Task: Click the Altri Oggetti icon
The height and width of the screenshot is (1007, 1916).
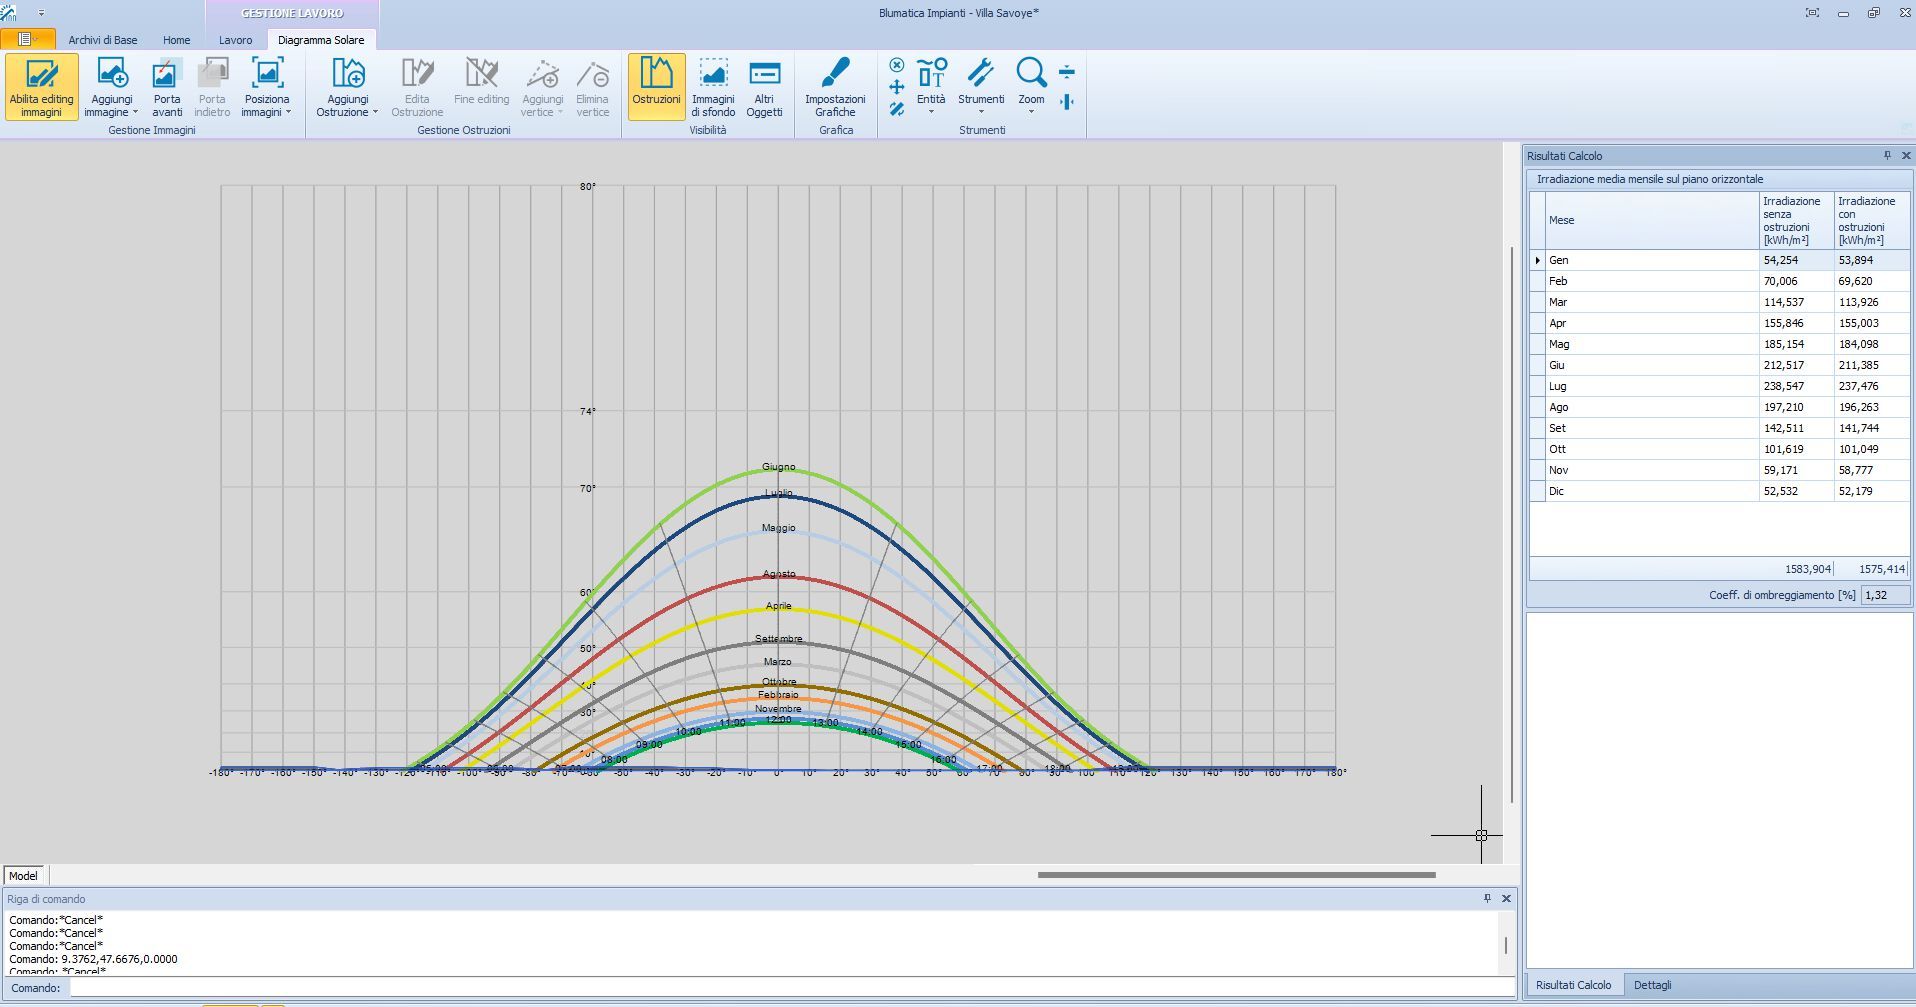Action: 764,74
